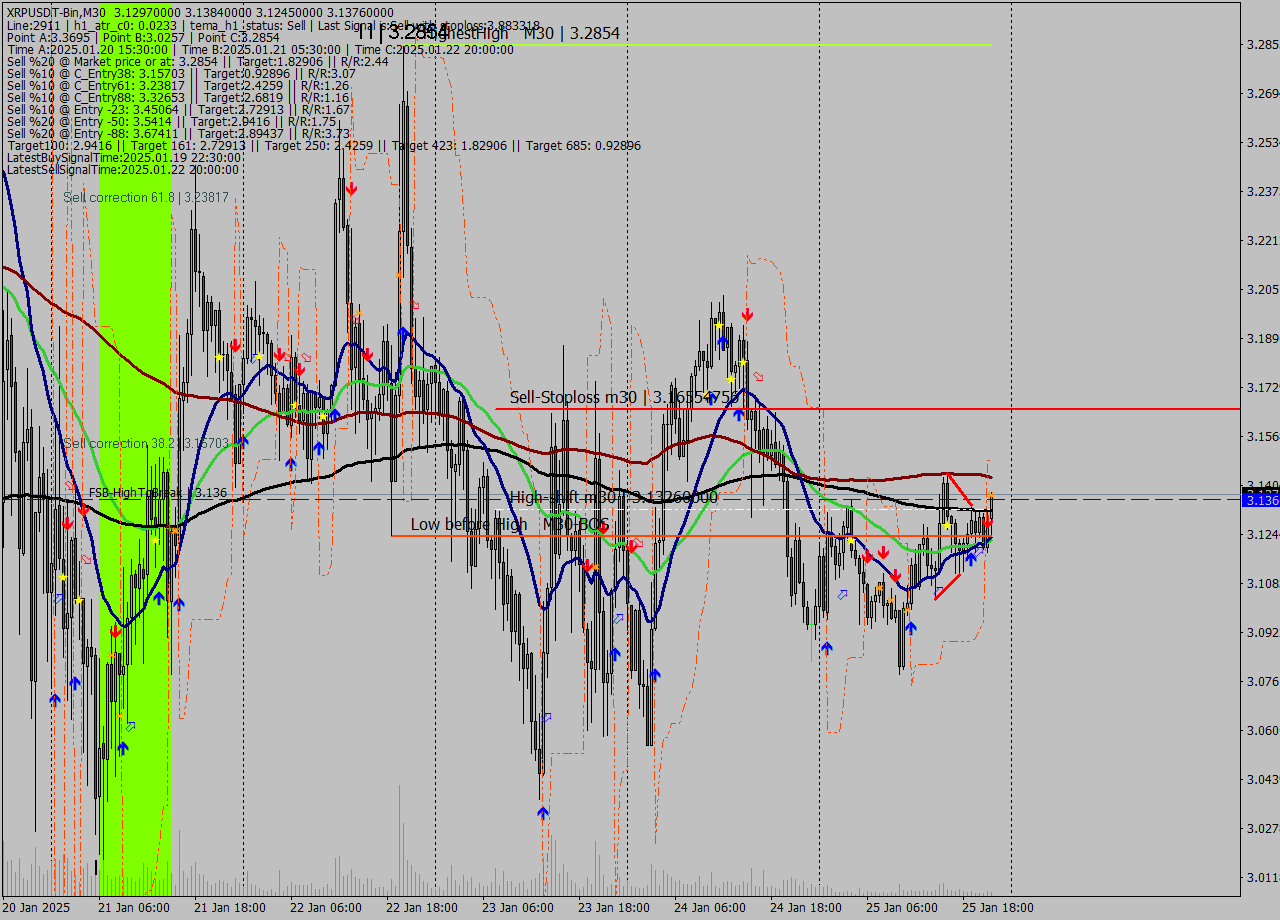Image resolution: width=1280 pixels, height=920 pixels.
Task: Click the 'Low before High M30-BOS' label
Action: click(509, 524)
